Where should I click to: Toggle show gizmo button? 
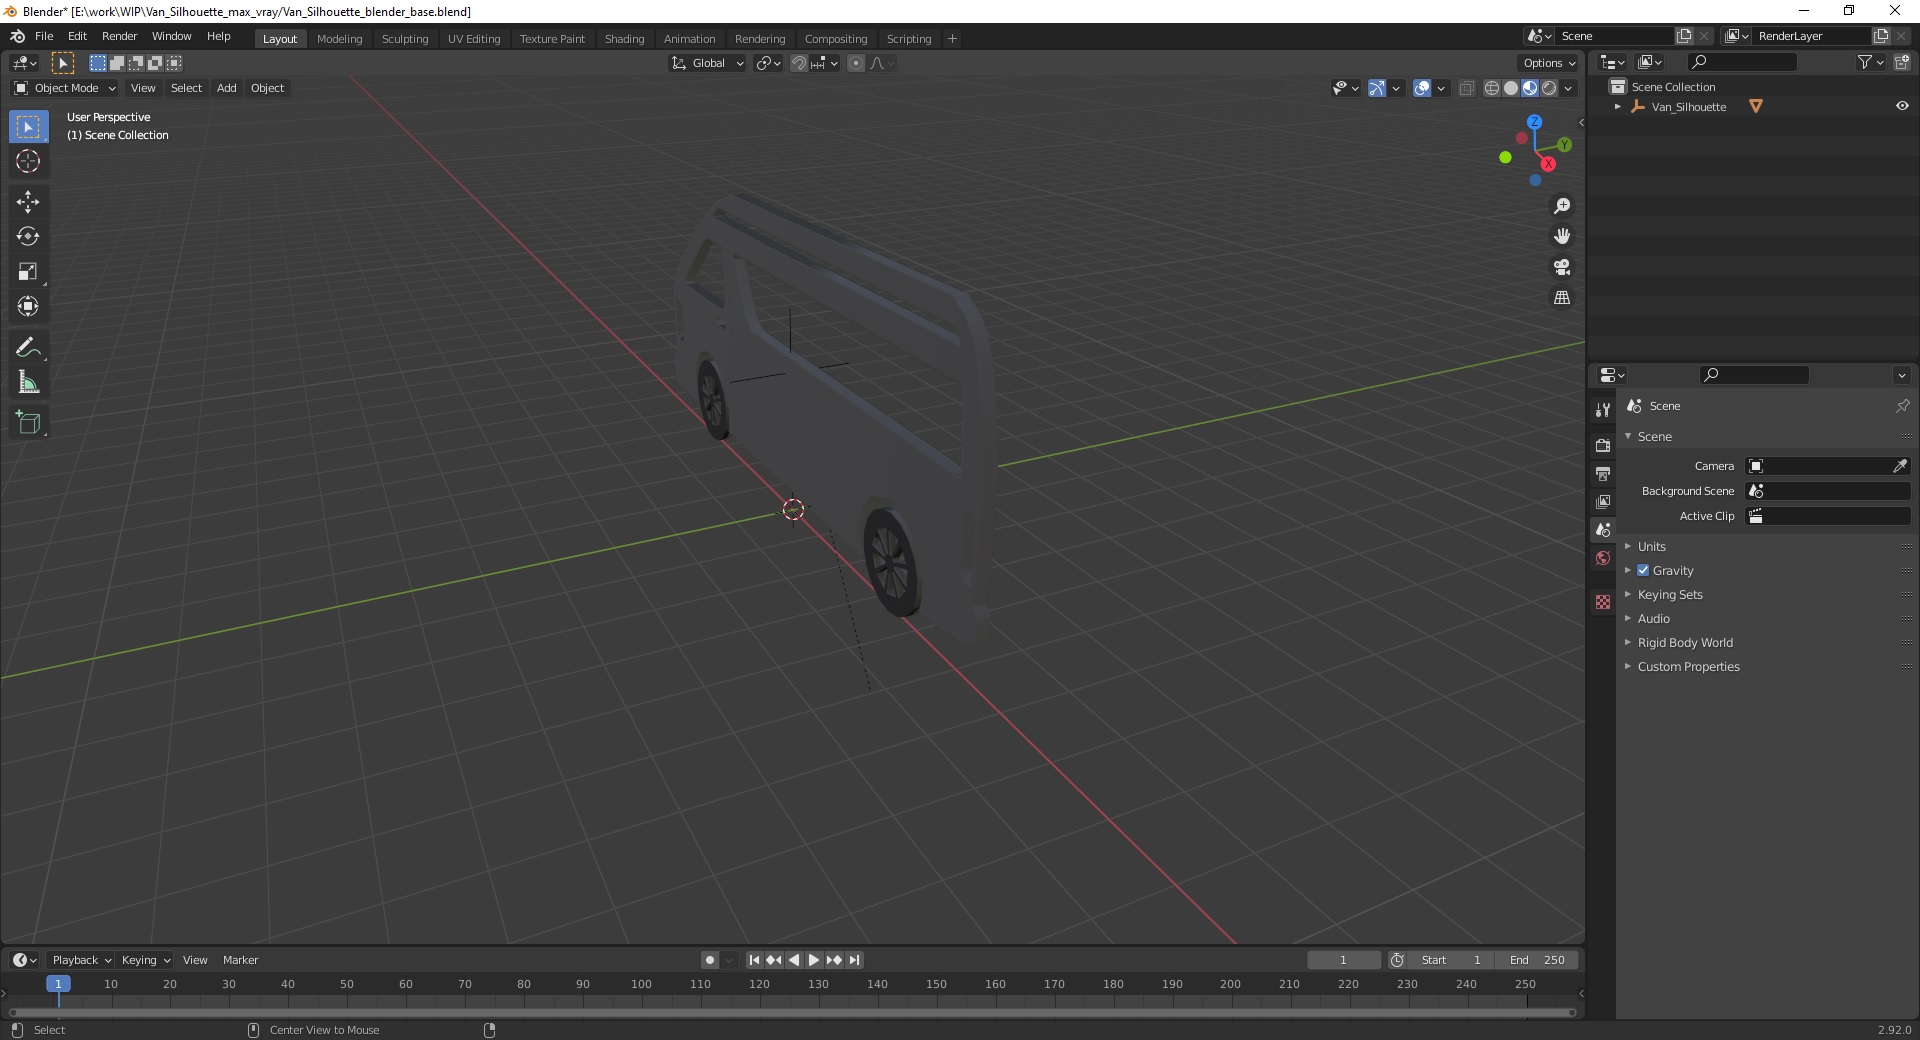coord(1377,88)
